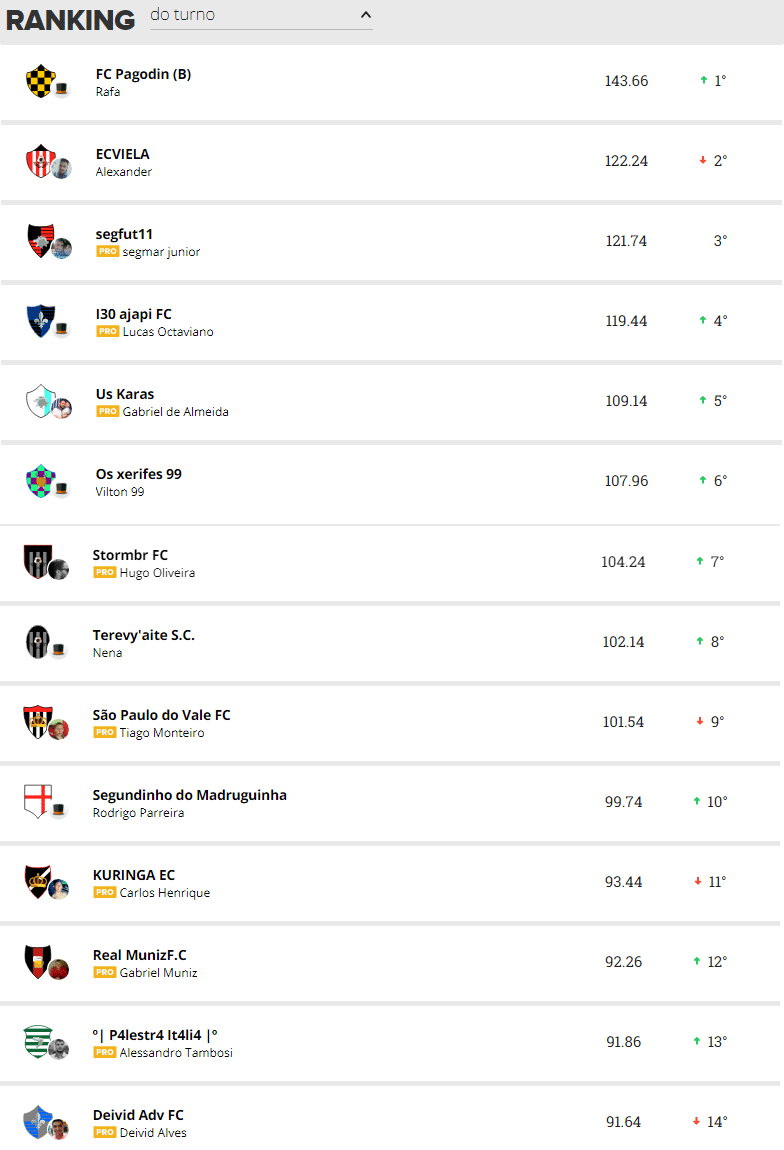This screenshot has height=1150, width=784.
Task: Click Us Karas team name
Action: 125,394
